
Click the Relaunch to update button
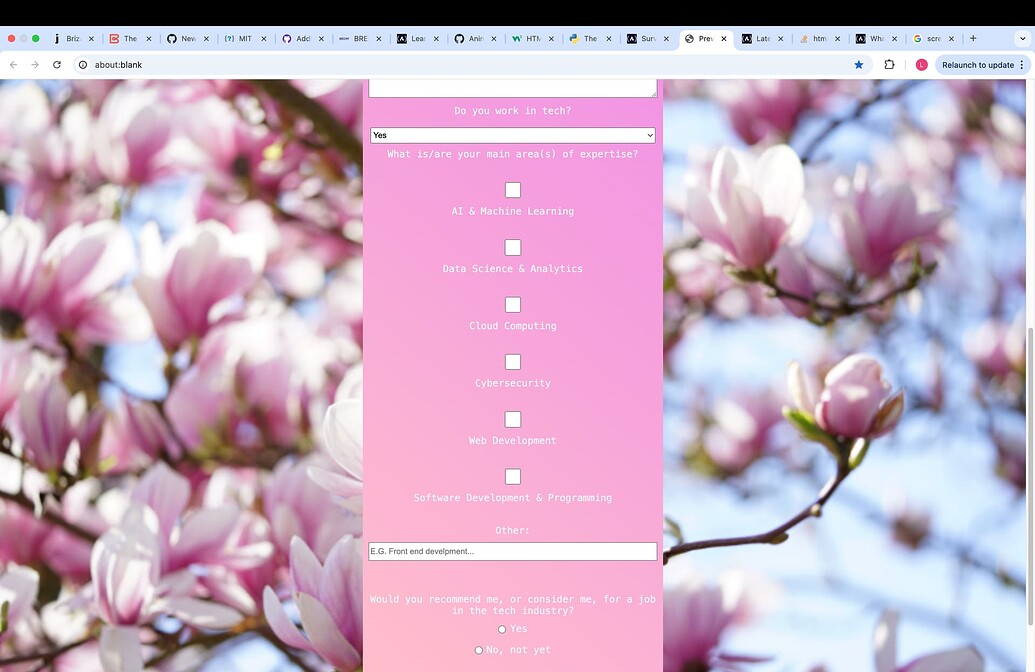977,64
